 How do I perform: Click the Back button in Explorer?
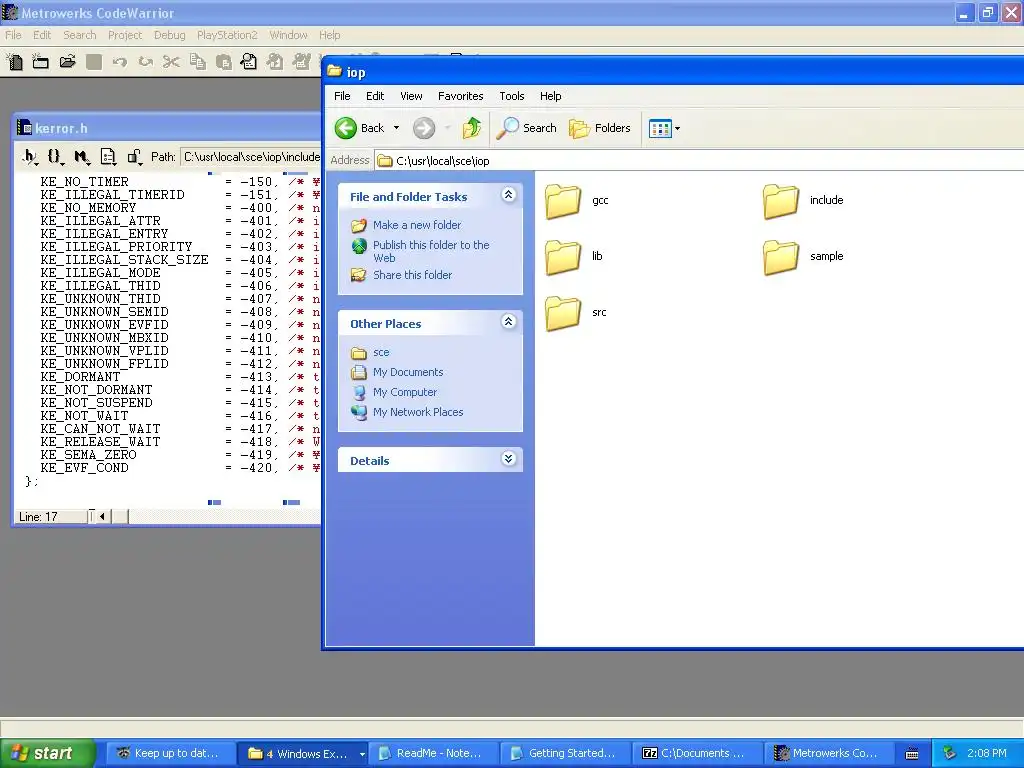tap(360, 128)
